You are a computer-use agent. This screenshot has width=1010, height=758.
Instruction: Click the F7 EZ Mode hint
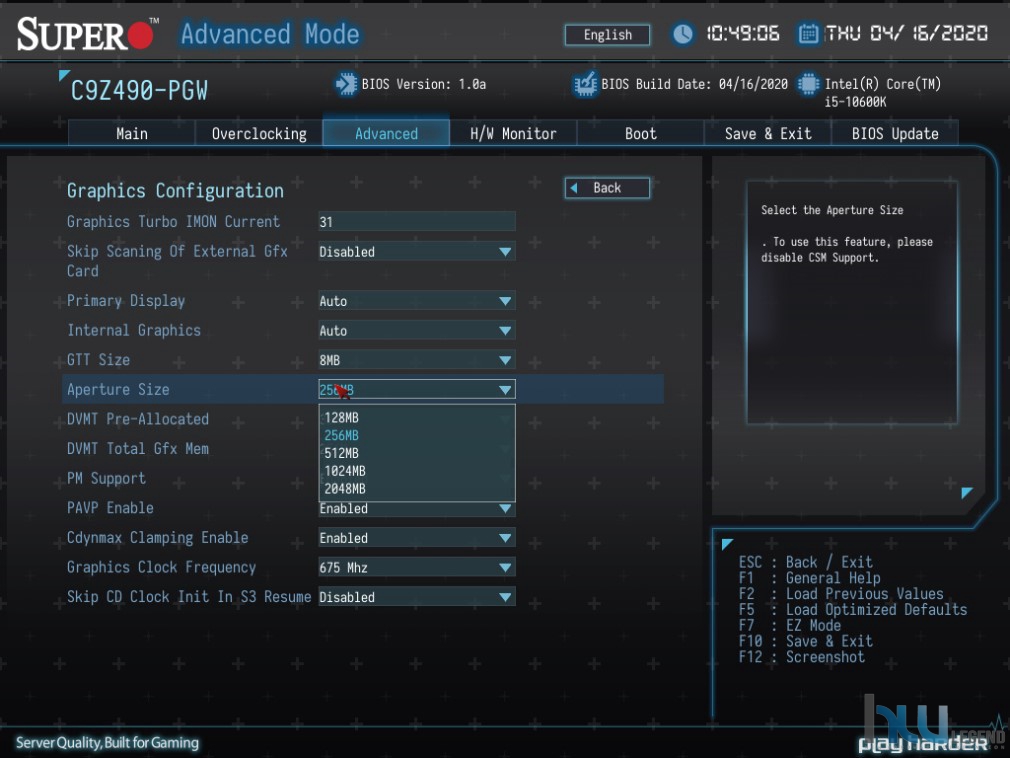pos(790,625)
